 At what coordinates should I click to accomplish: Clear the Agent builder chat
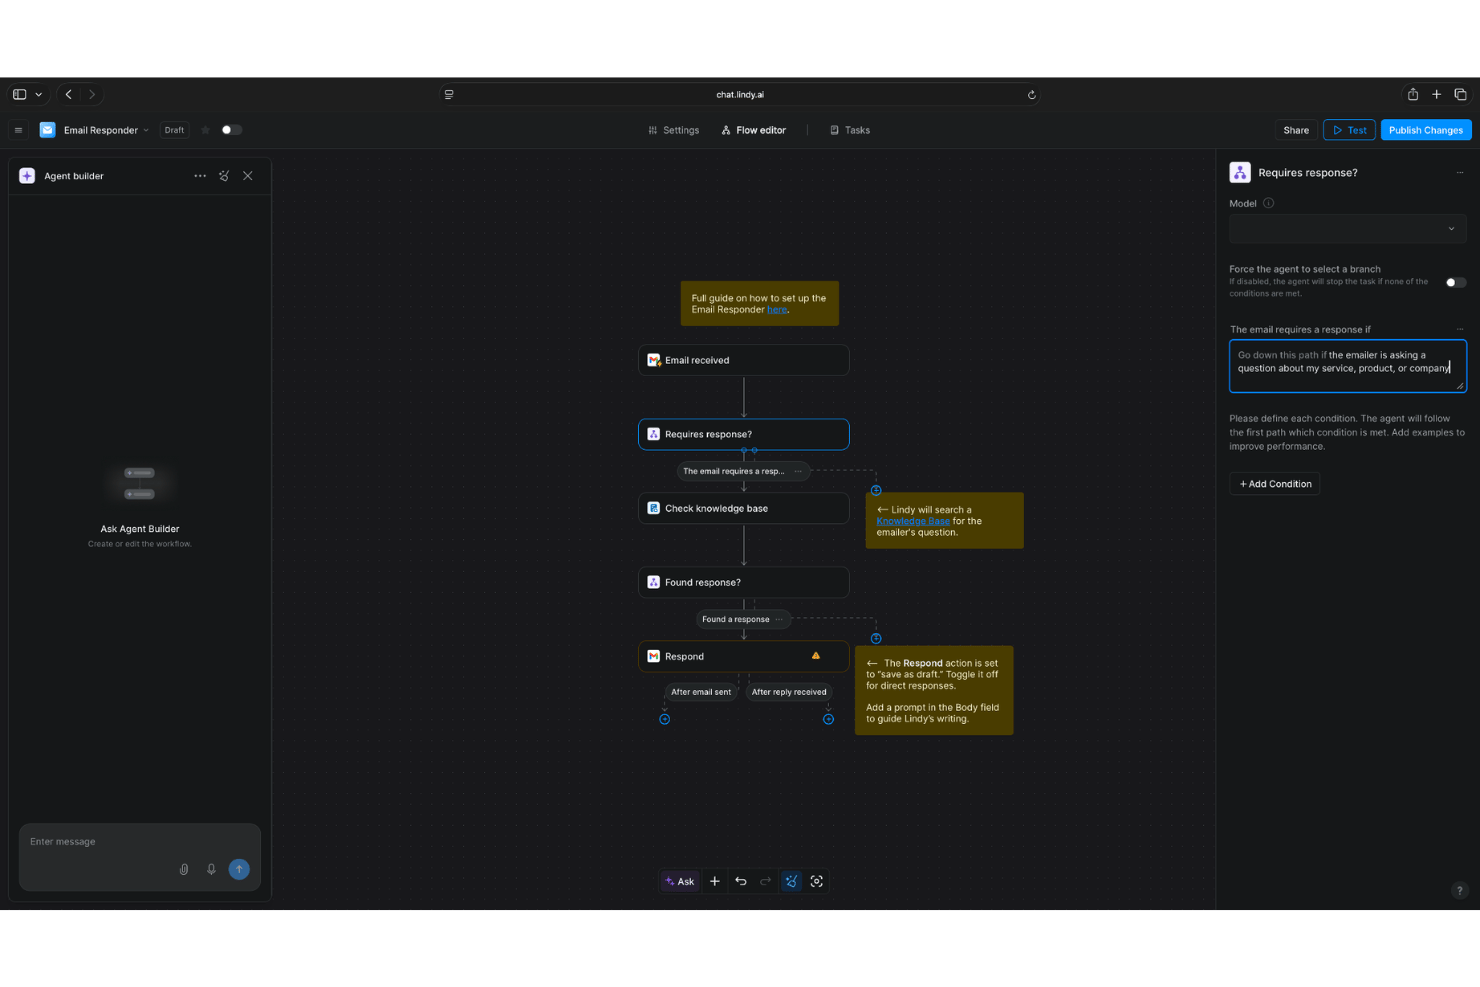224,176
